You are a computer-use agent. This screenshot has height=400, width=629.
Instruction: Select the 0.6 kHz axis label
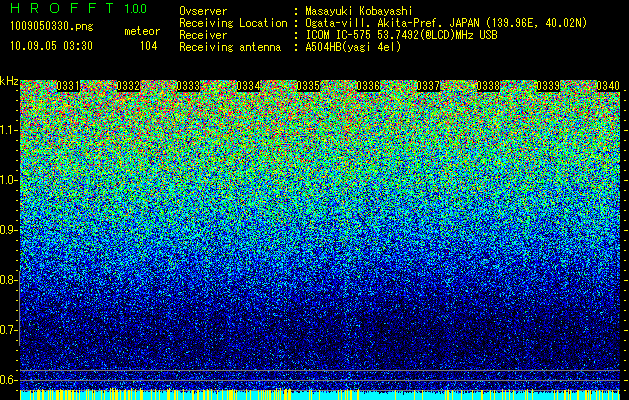[x=8, y=380]
